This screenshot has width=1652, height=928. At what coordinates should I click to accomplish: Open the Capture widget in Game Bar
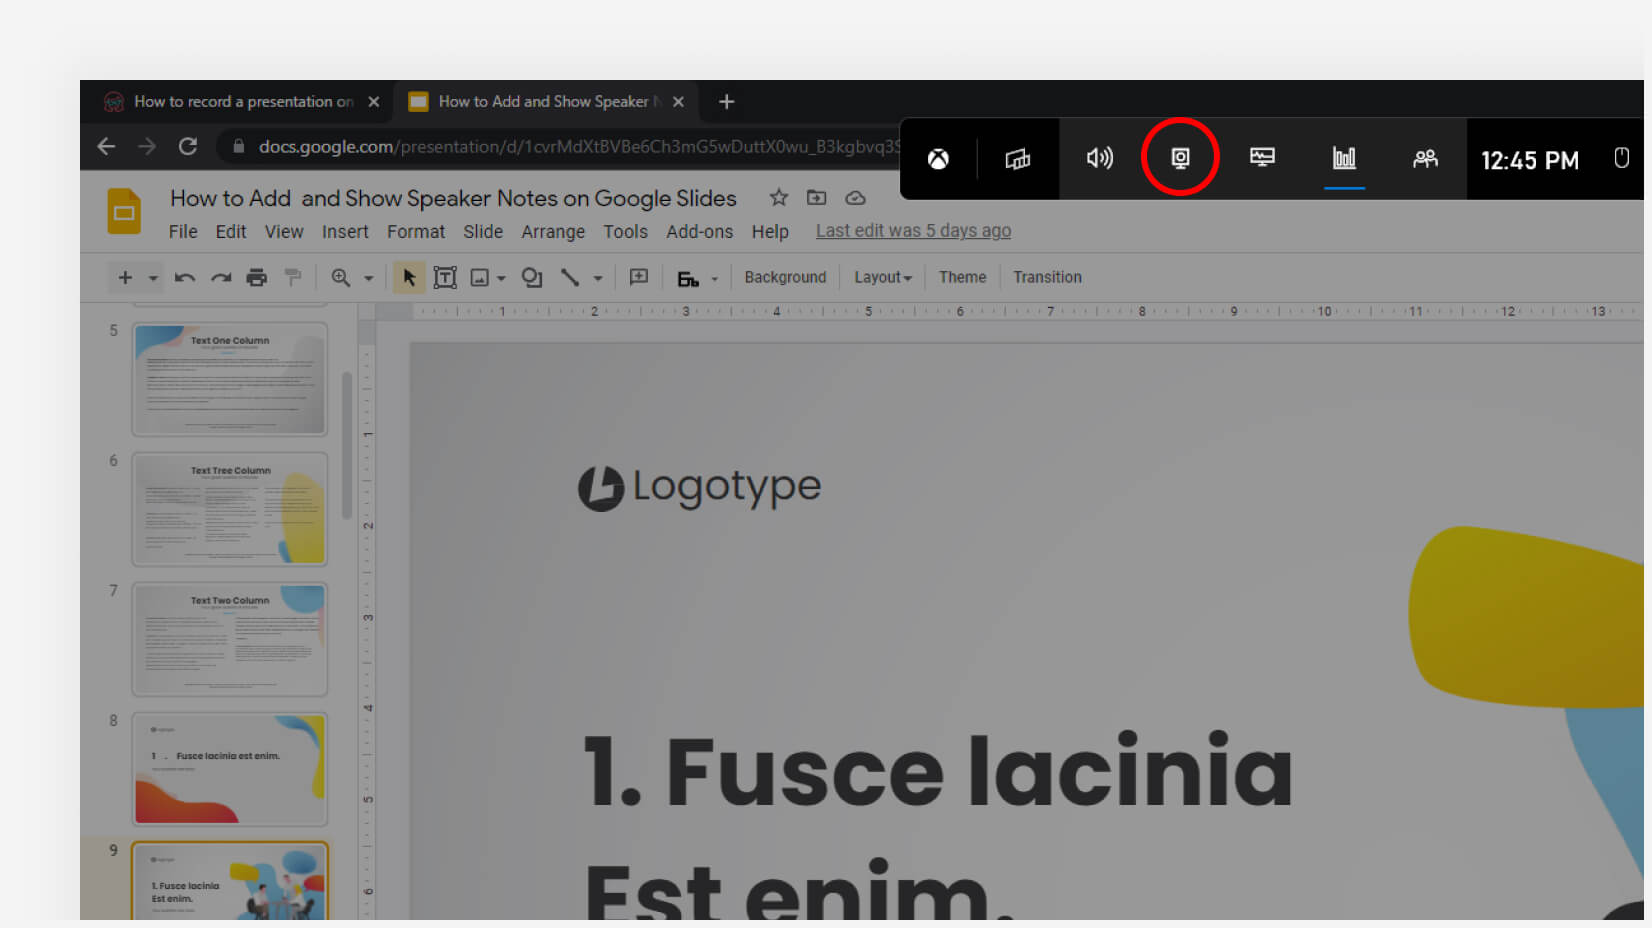pos(1180,158)
